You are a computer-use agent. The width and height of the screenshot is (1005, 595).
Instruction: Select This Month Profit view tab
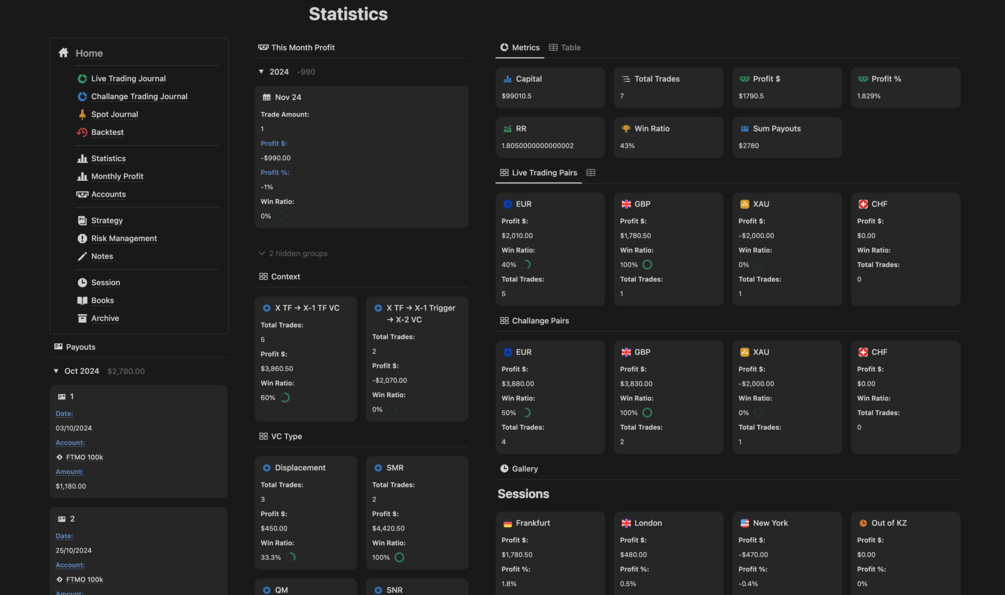pyautogui.click(x=296, y=47)
